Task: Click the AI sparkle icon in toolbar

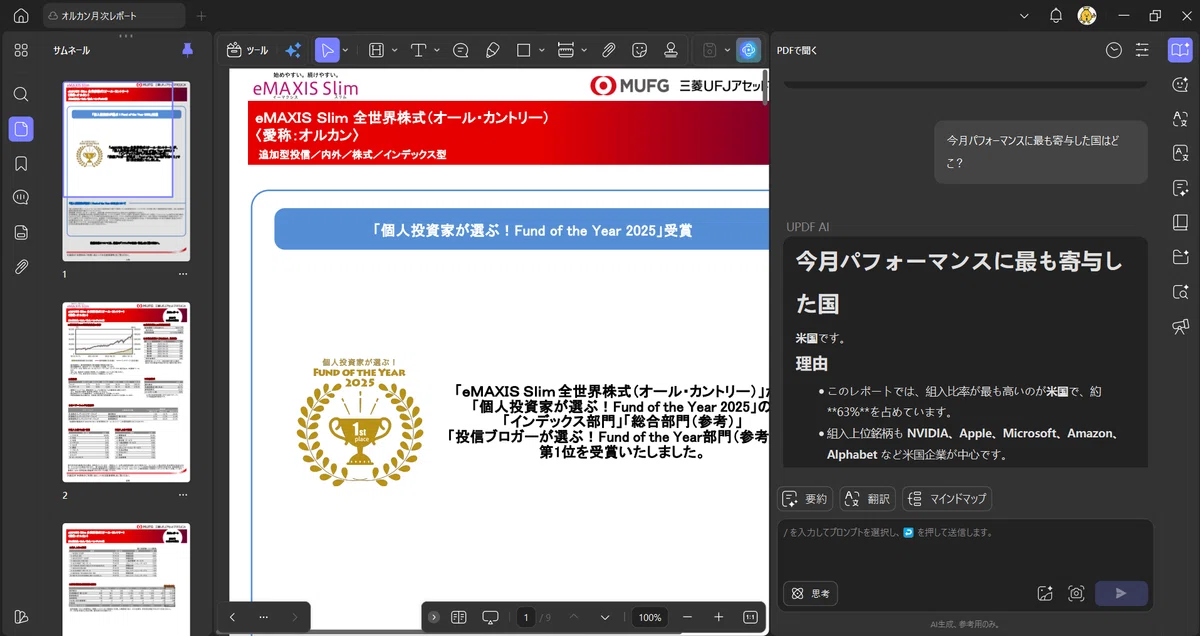Action: [x=293, y=50]
